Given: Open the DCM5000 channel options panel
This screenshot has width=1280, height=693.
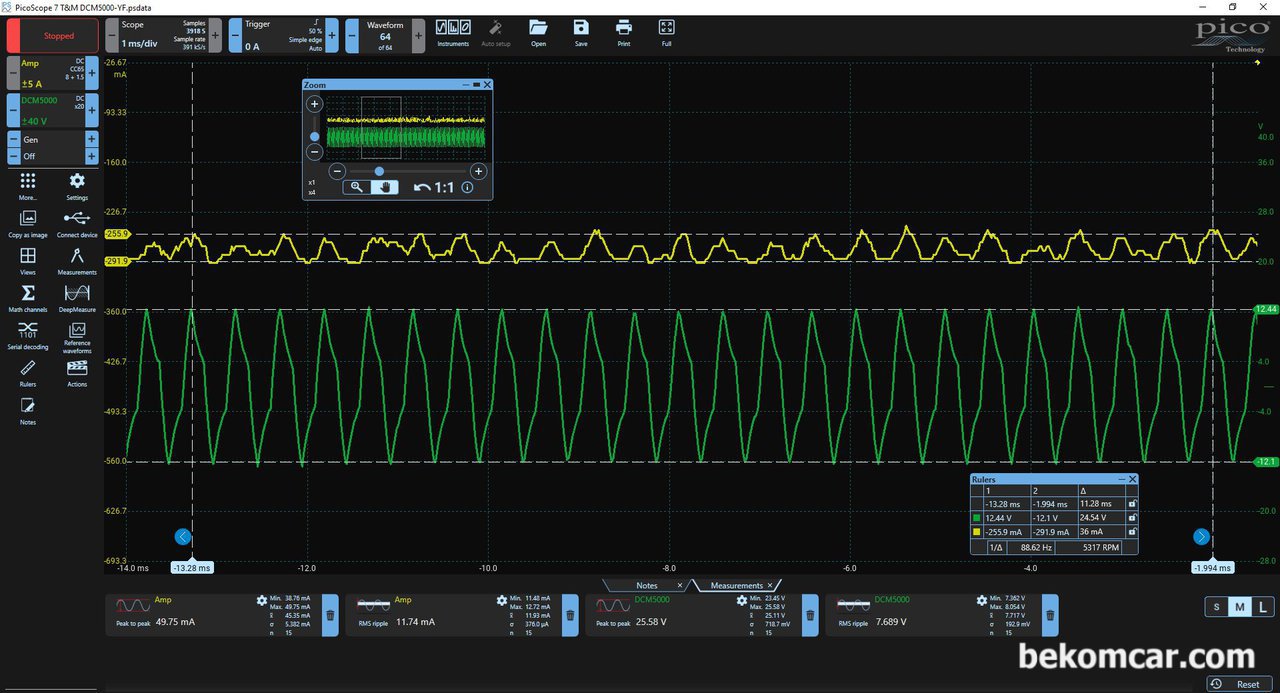Looking at the screenshot, I should point(52,110).
